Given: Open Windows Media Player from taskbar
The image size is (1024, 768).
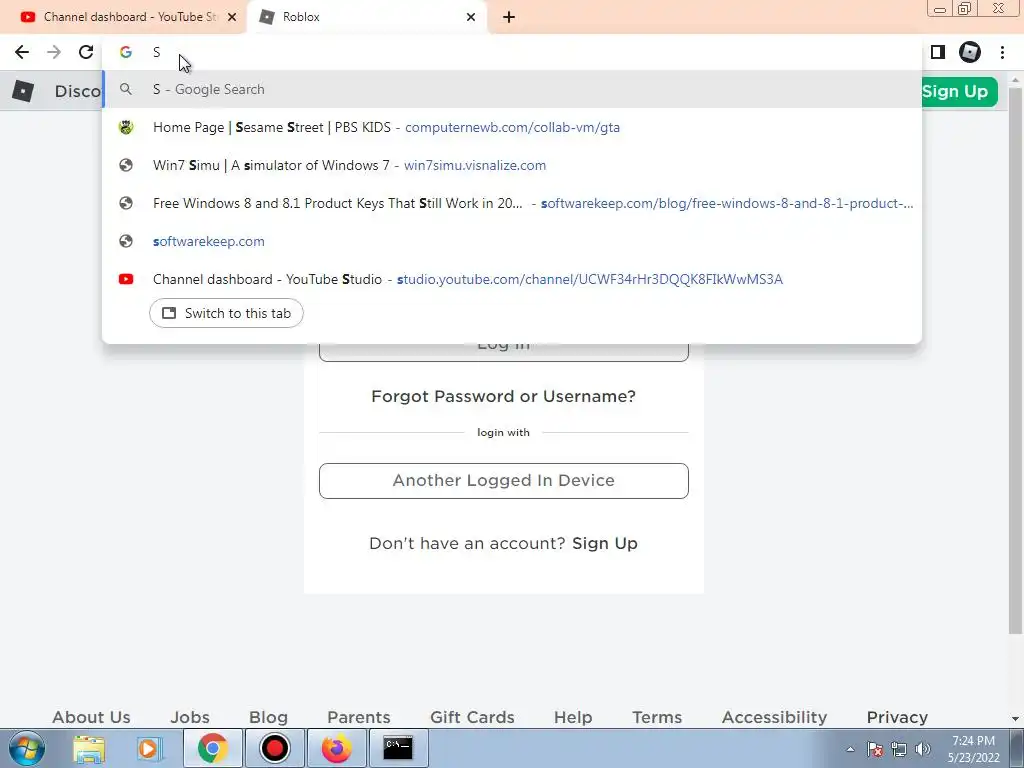Looking at the screenshot, I should coord(150,748).
